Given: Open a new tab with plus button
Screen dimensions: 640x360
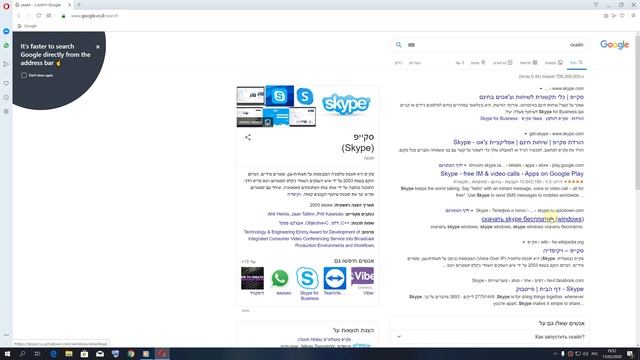Looking at the screenshot, I should 78,5.
